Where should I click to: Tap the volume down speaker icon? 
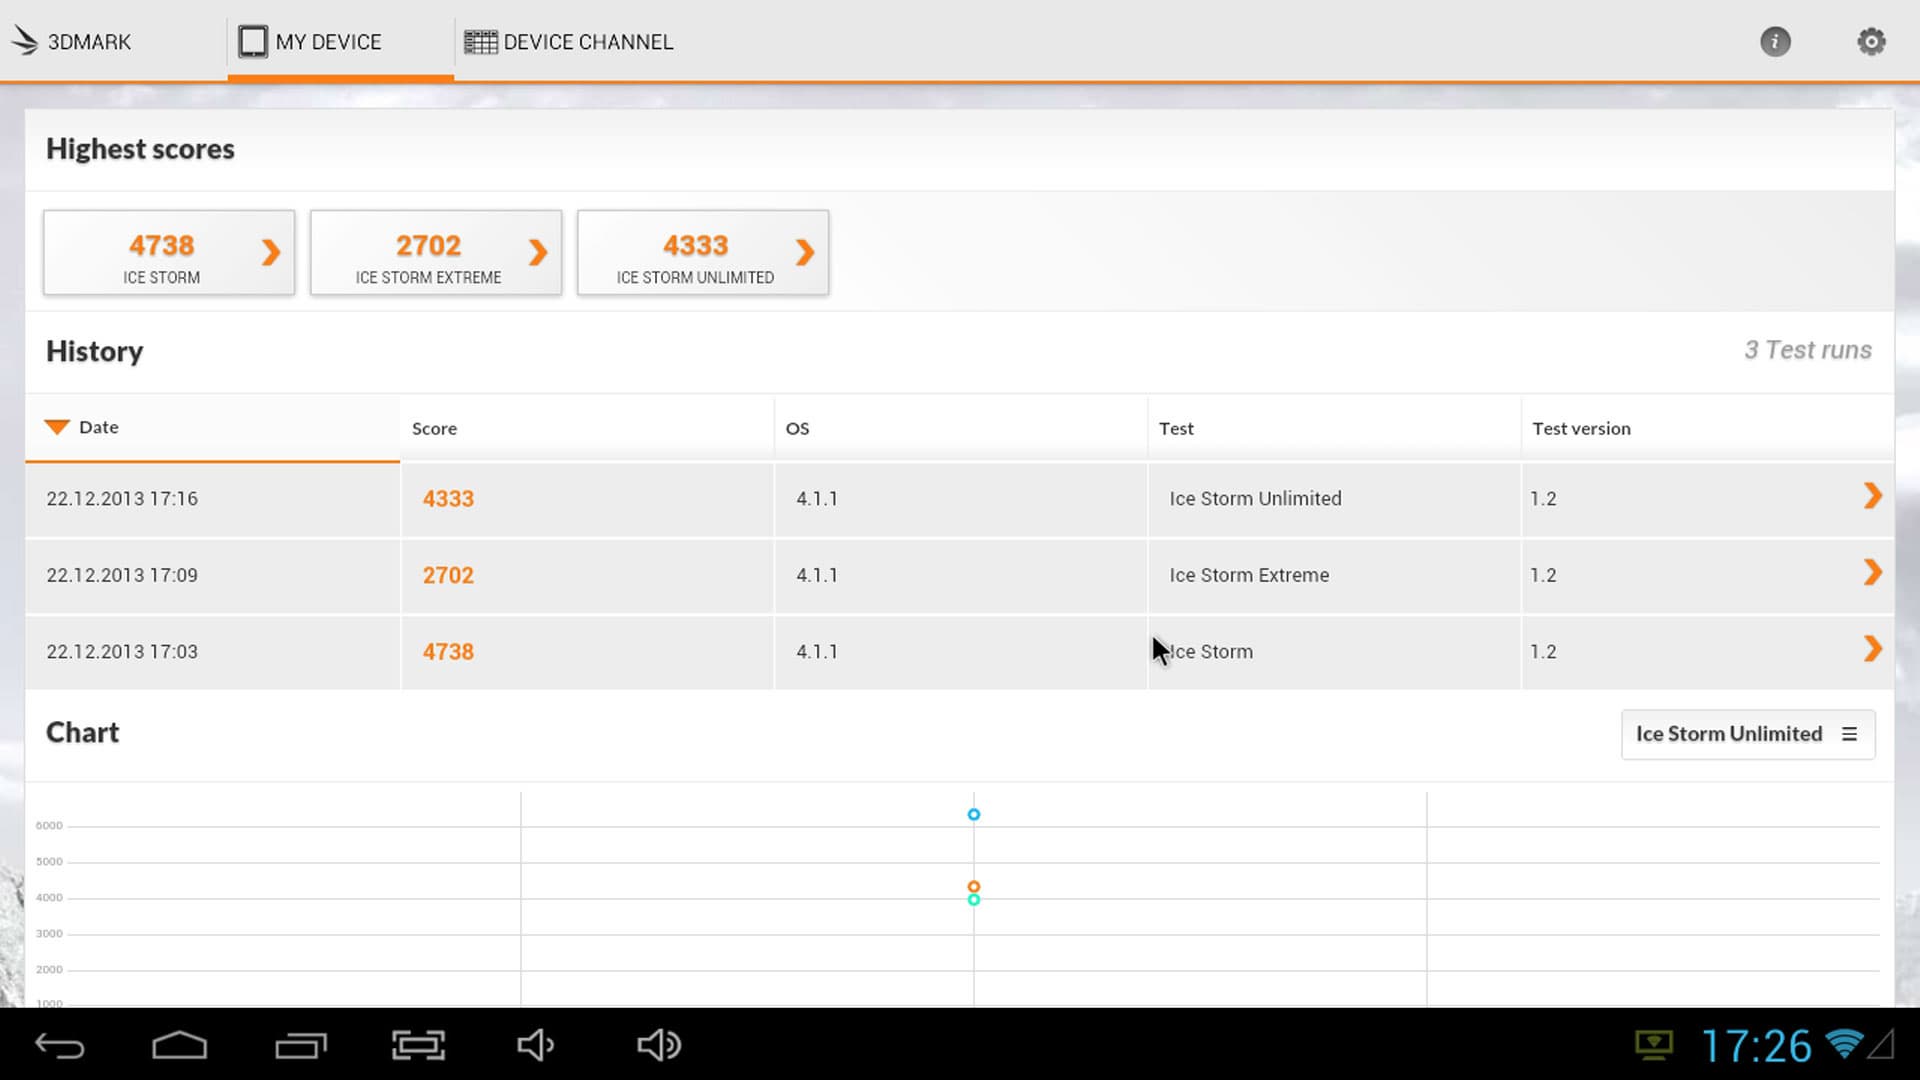(536, 1045)
